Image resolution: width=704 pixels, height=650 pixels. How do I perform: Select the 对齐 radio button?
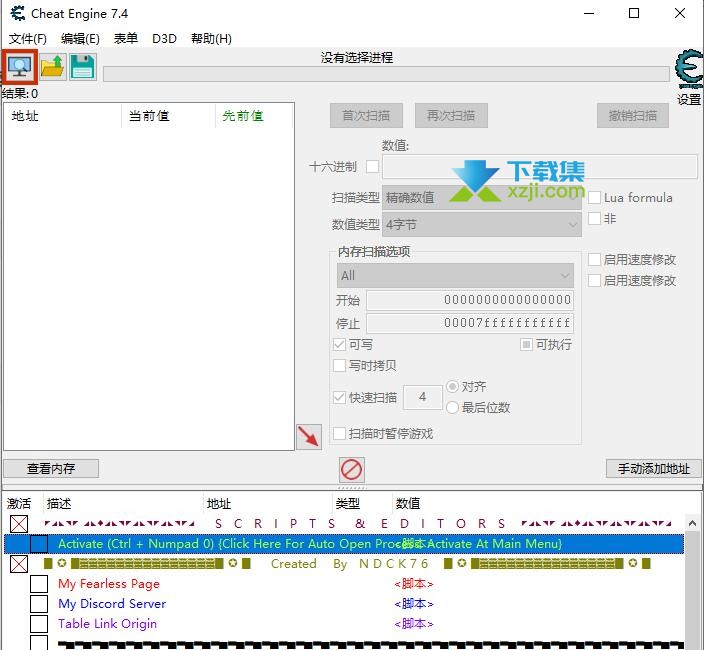point(453,386)
